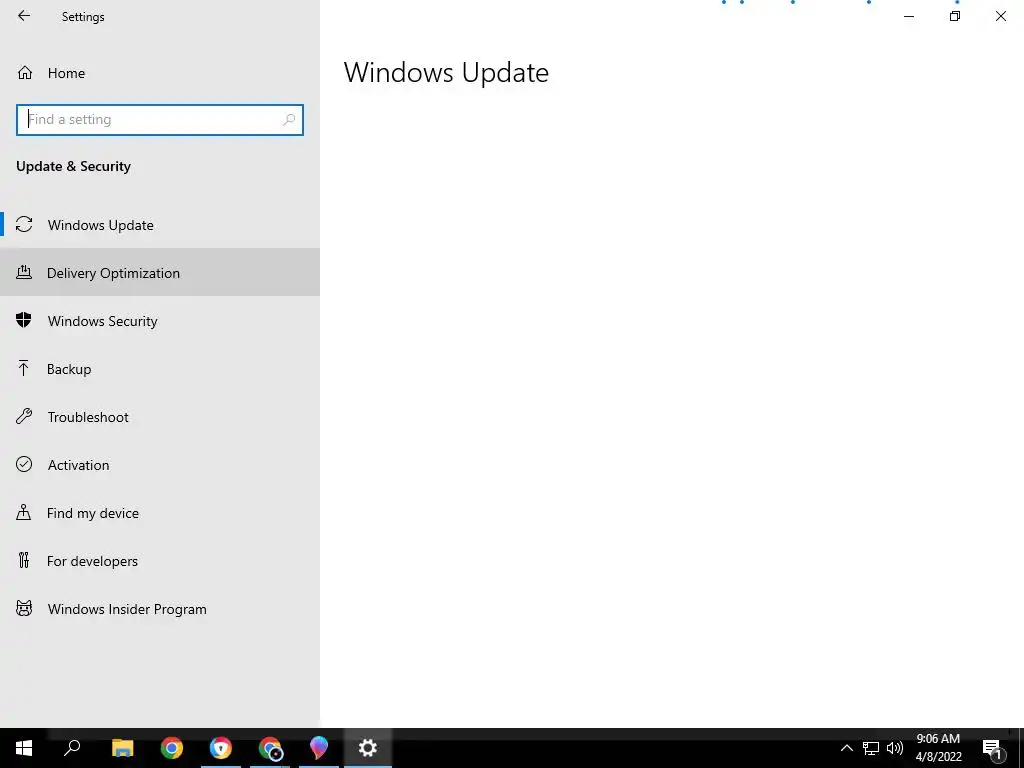Click the network icon in system tray

coord(871,748)
